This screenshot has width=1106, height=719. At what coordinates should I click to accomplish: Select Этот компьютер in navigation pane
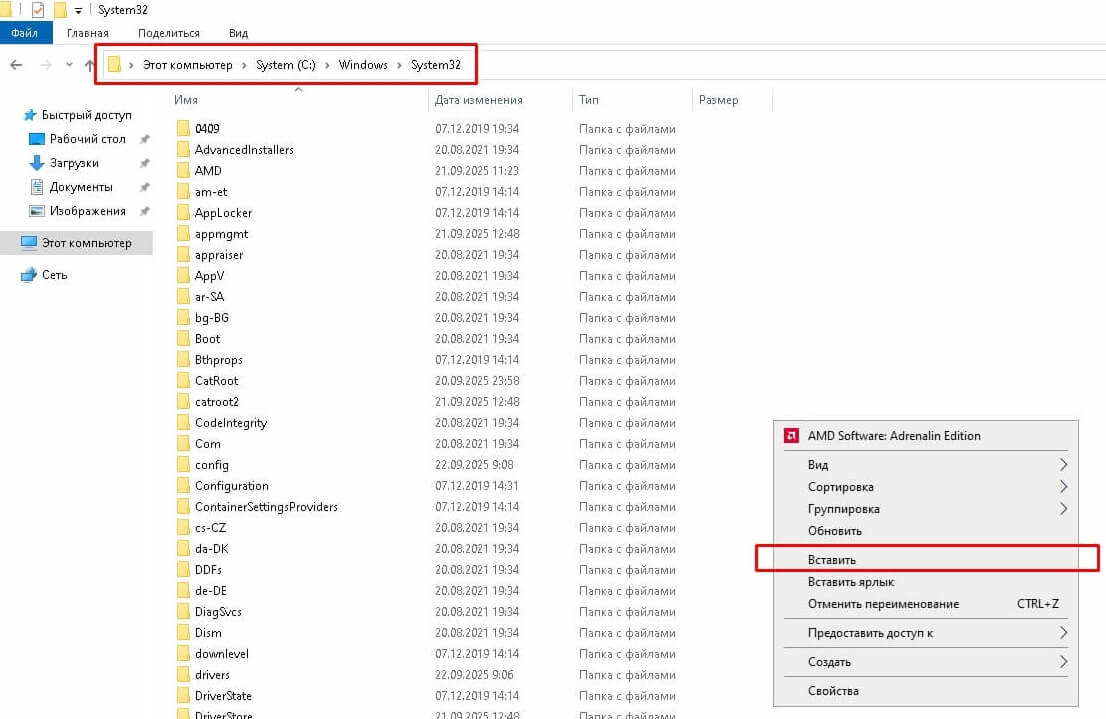(86, 243)
